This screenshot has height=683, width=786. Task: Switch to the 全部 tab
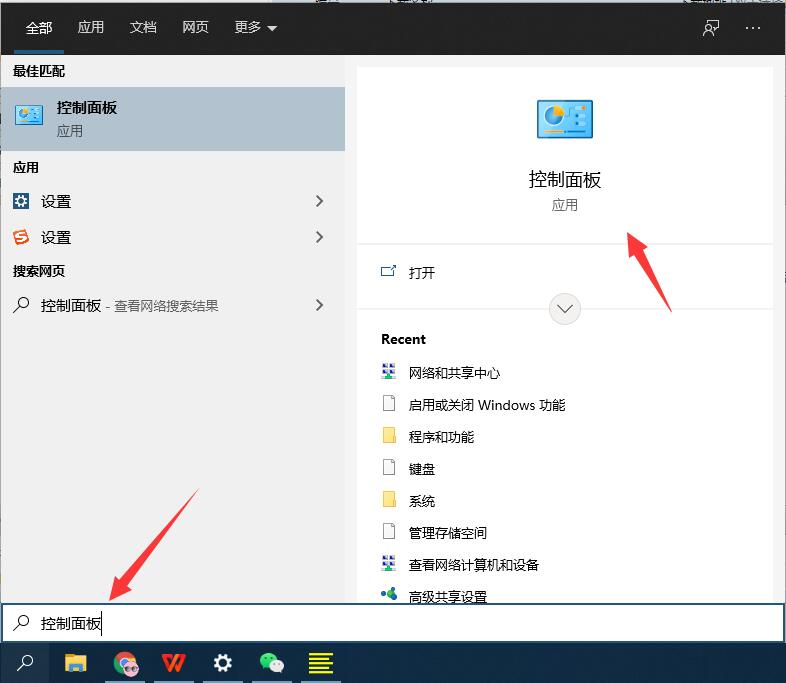pyautogui.click(x=39, y=28)
